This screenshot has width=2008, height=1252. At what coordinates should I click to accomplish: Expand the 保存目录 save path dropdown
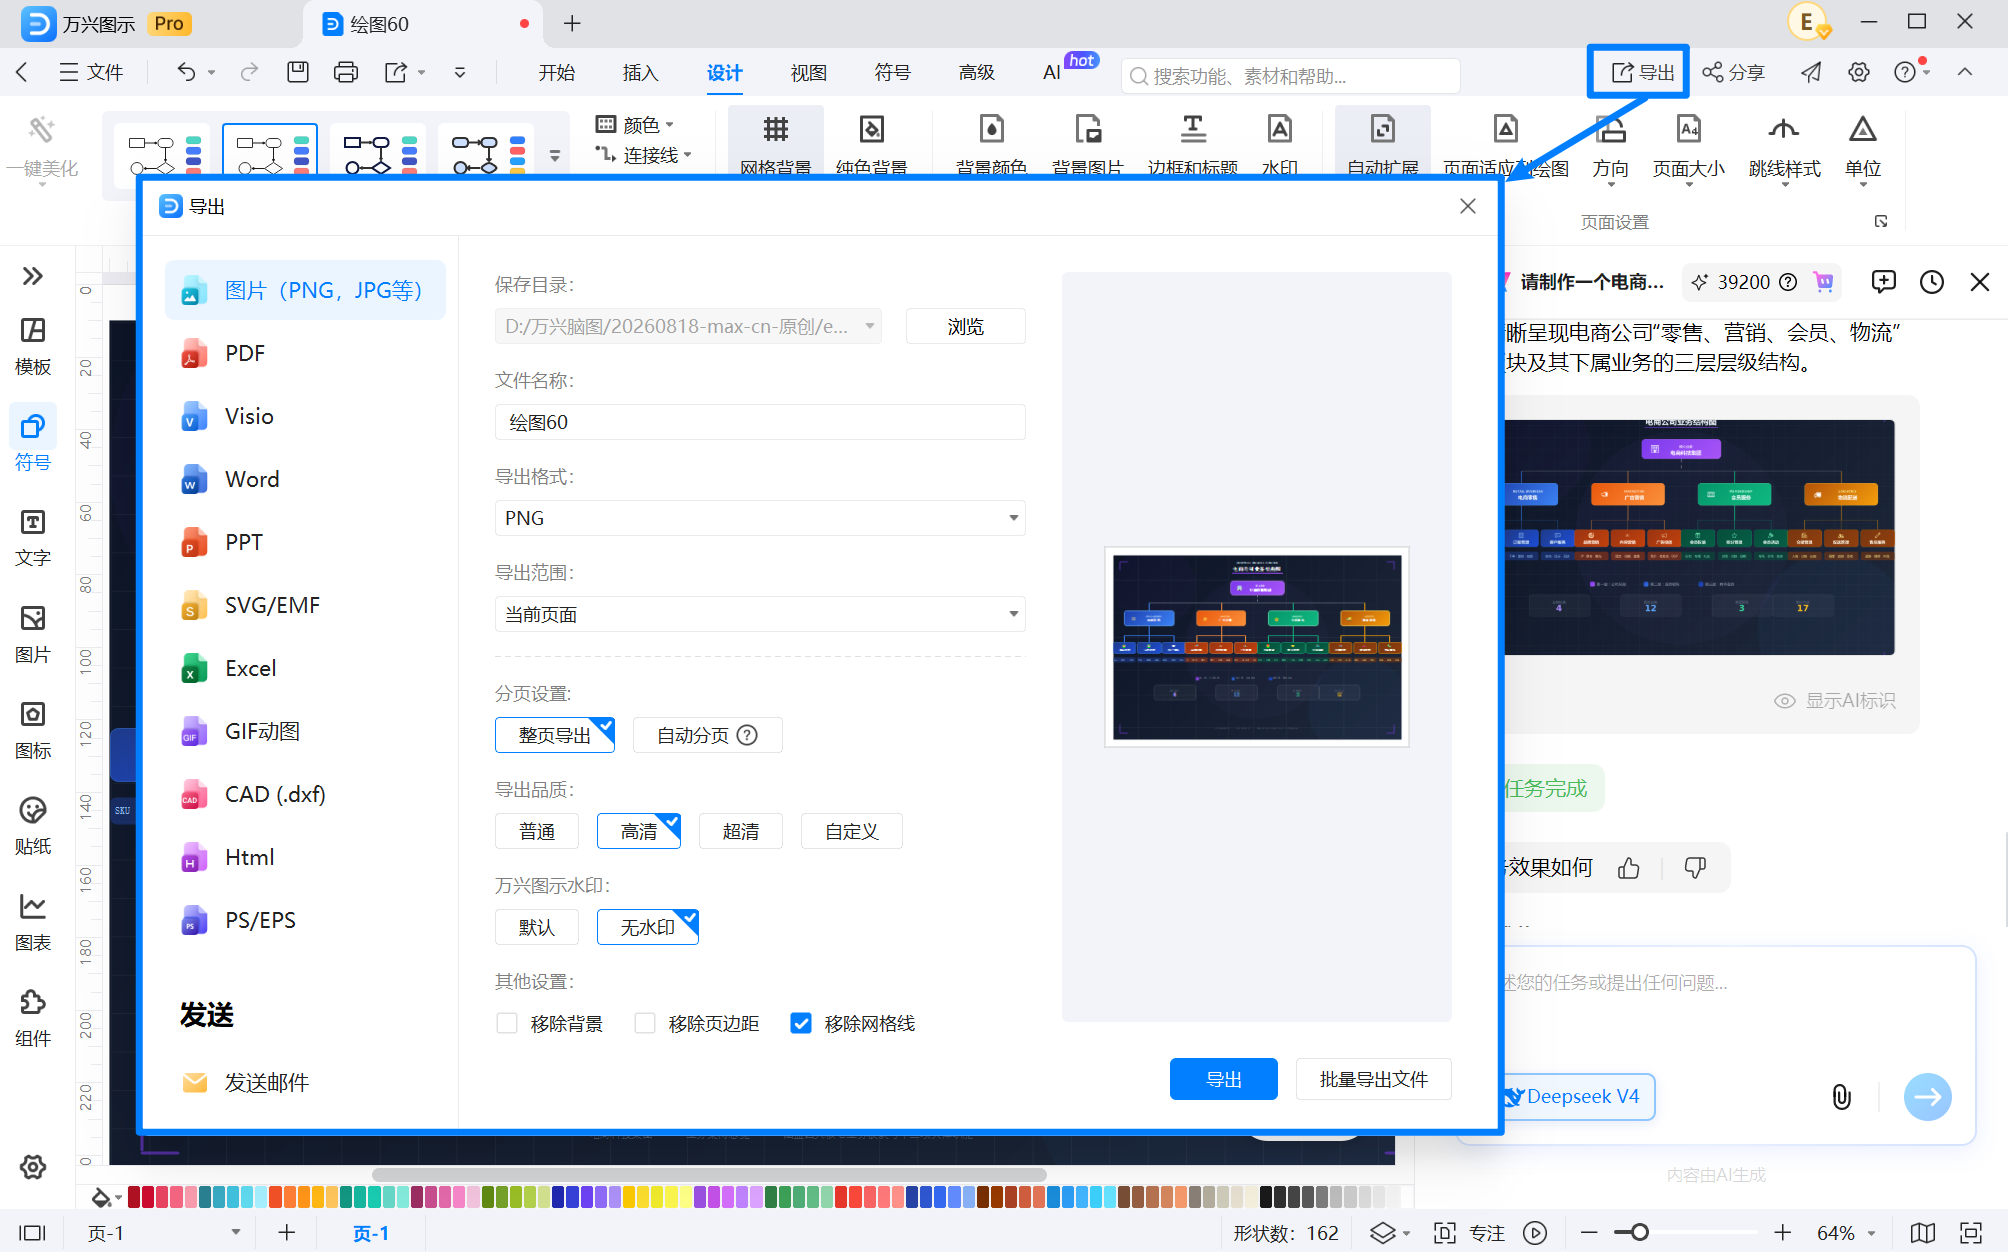click(870, 326)
